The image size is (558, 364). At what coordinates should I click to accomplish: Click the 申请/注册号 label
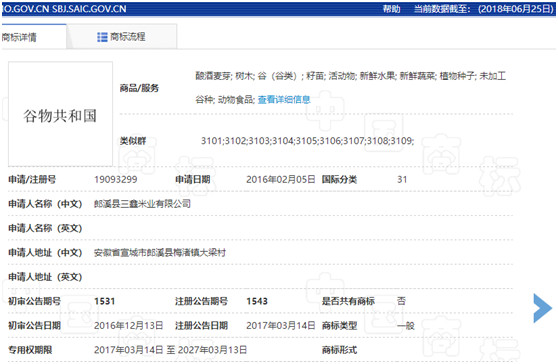32,179
